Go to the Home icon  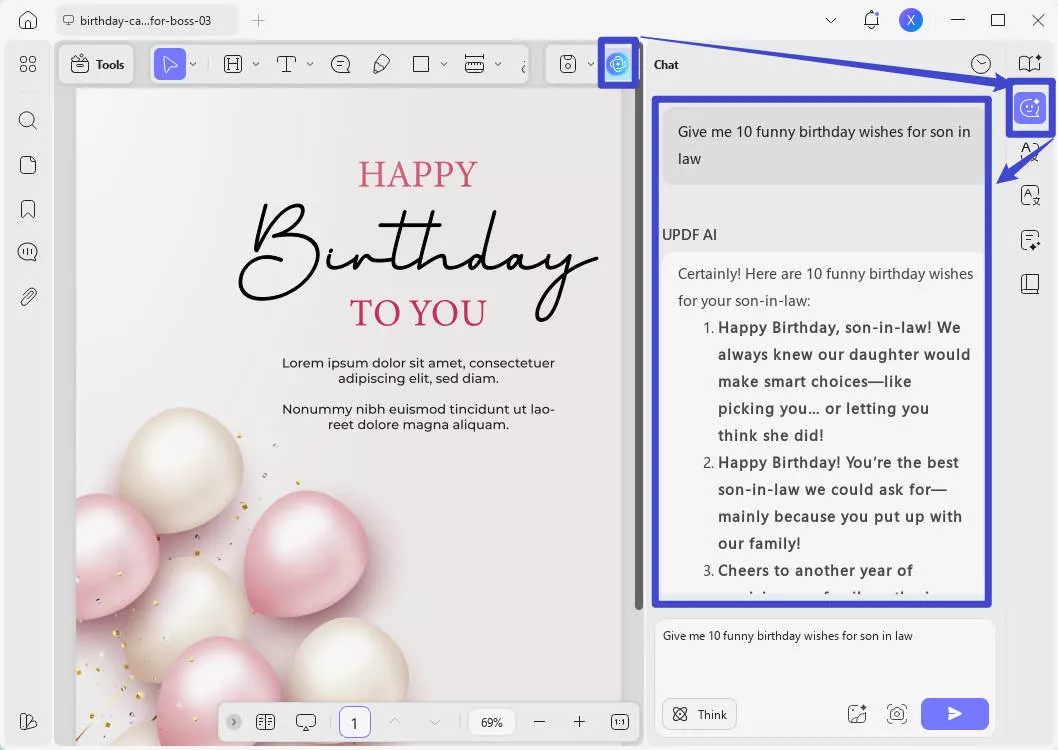28,20
